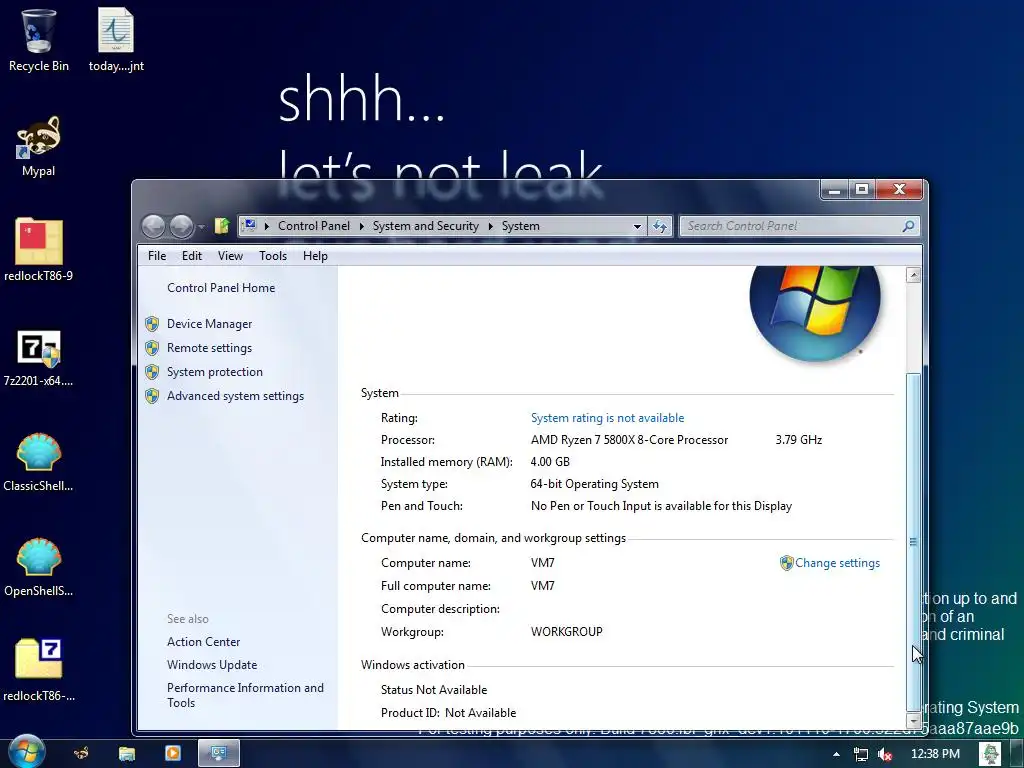Open System protection link
1024x768 pixels.
[215, 372]
